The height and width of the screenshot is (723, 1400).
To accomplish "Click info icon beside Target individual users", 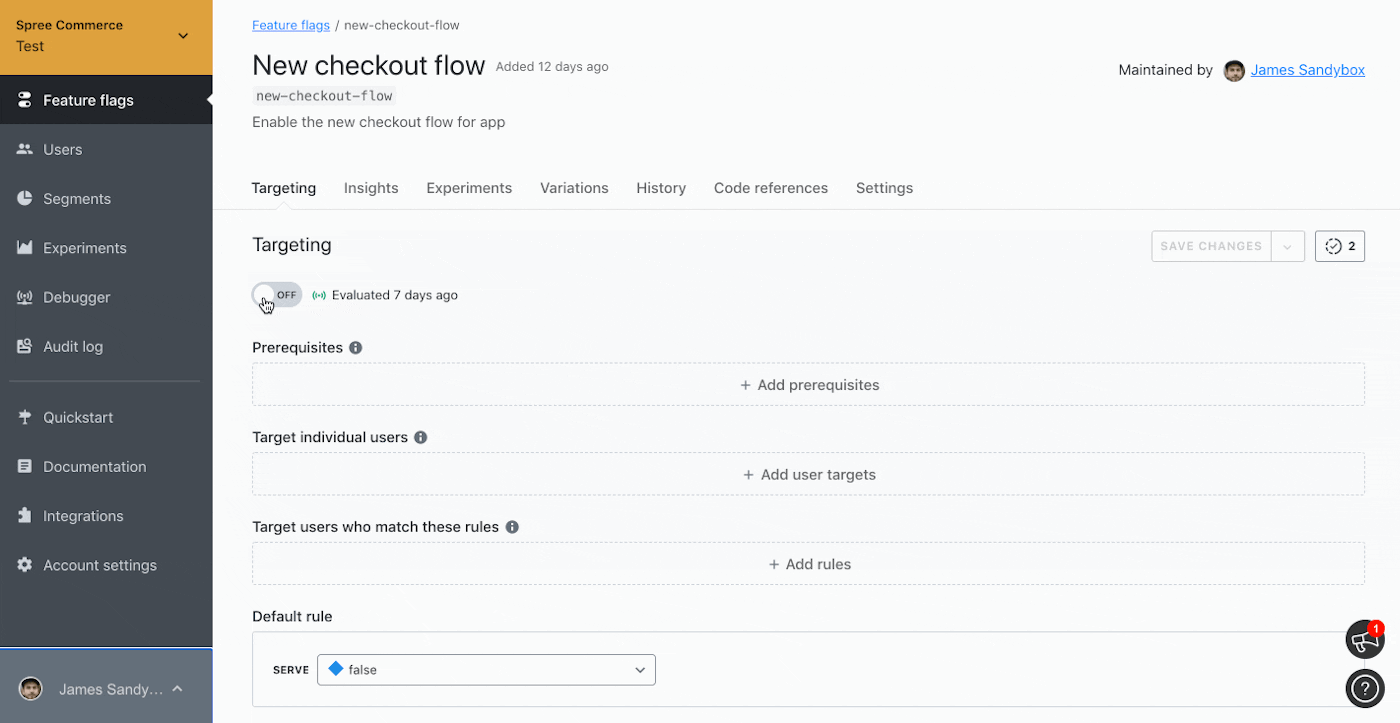I will coord(421,437).
